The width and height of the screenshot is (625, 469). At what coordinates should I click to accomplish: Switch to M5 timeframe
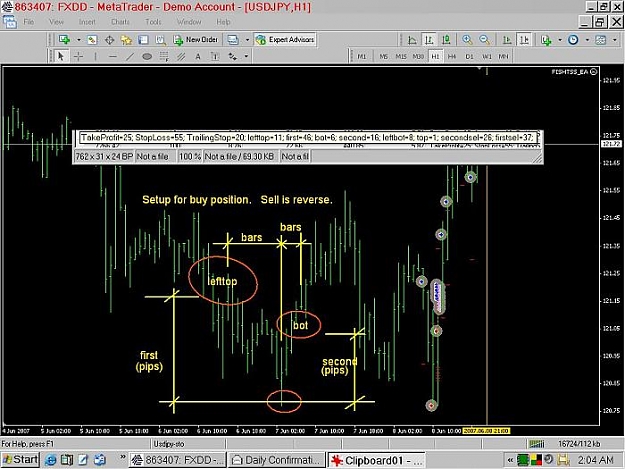383,57
